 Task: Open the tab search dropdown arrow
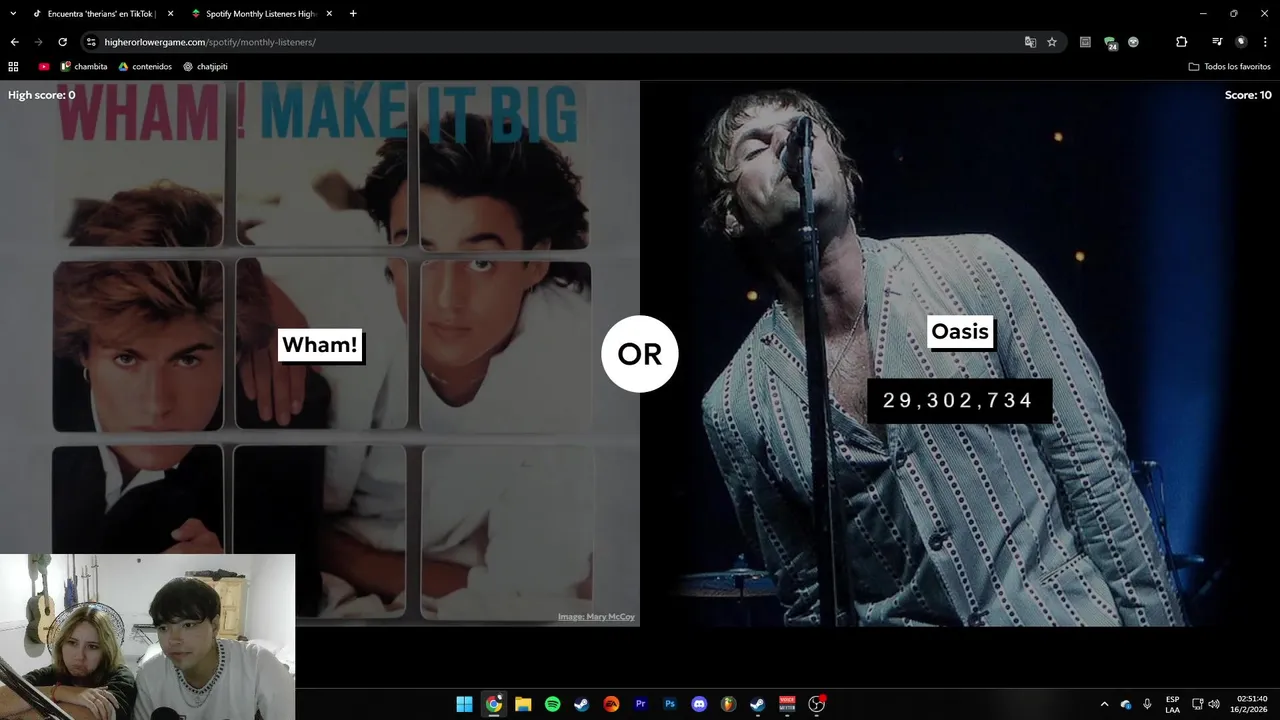pyautogui.click(x=13, y=13)
